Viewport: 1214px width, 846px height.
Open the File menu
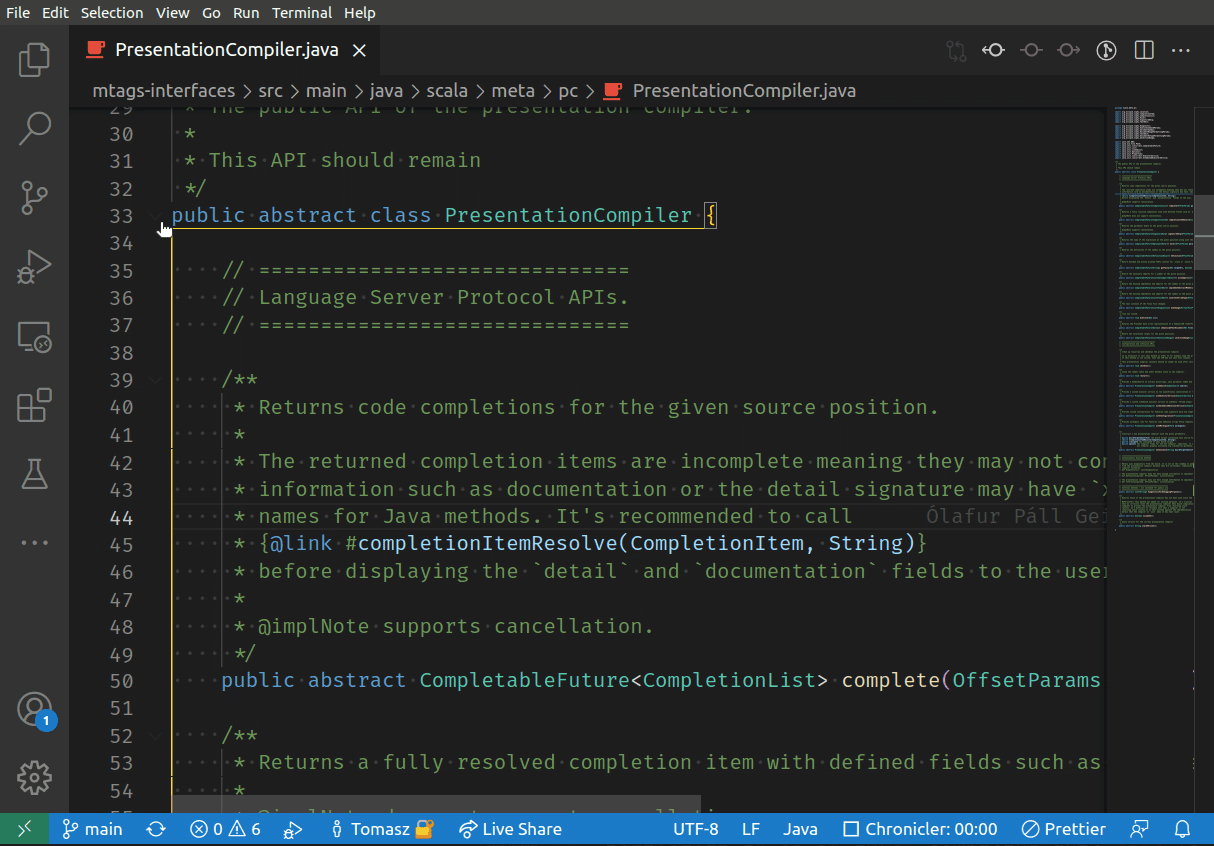point(18,13)
